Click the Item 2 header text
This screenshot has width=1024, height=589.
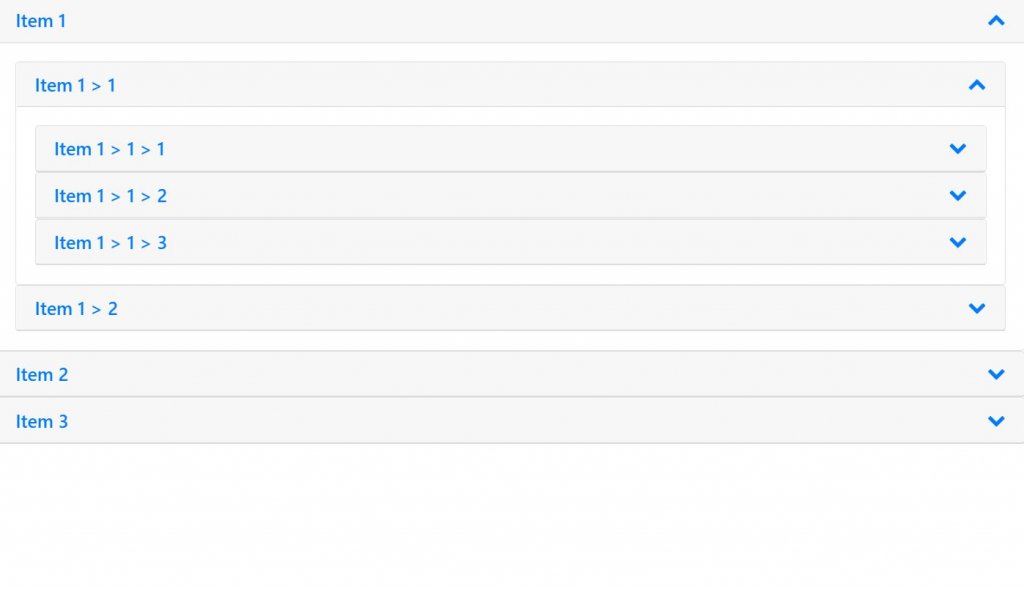point(42,374)
